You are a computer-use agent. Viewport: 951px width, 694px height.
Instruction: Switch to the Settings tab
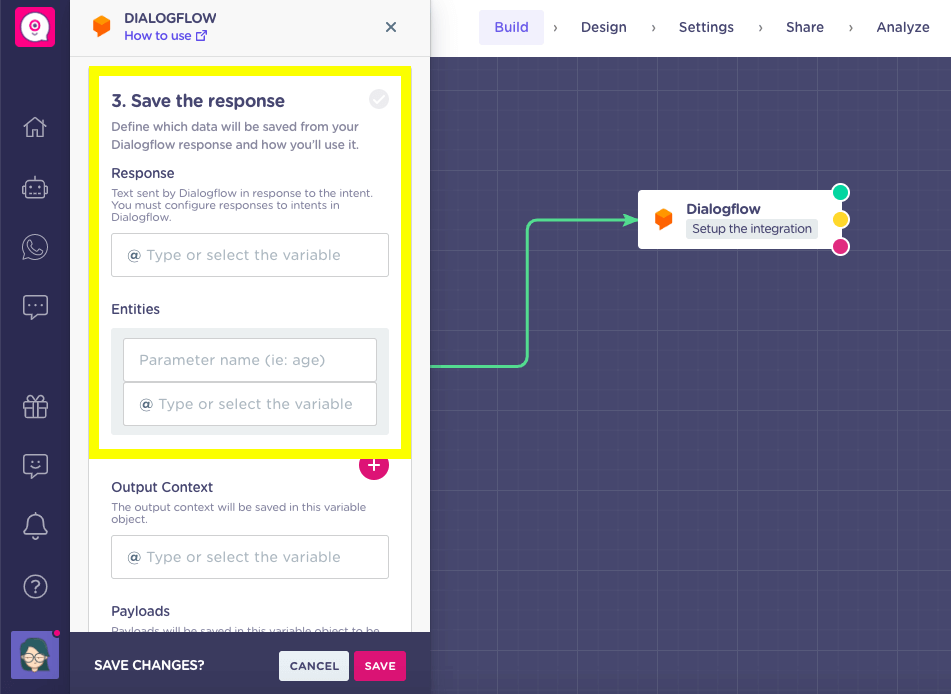pyautogui.click(x=706, y=27)
